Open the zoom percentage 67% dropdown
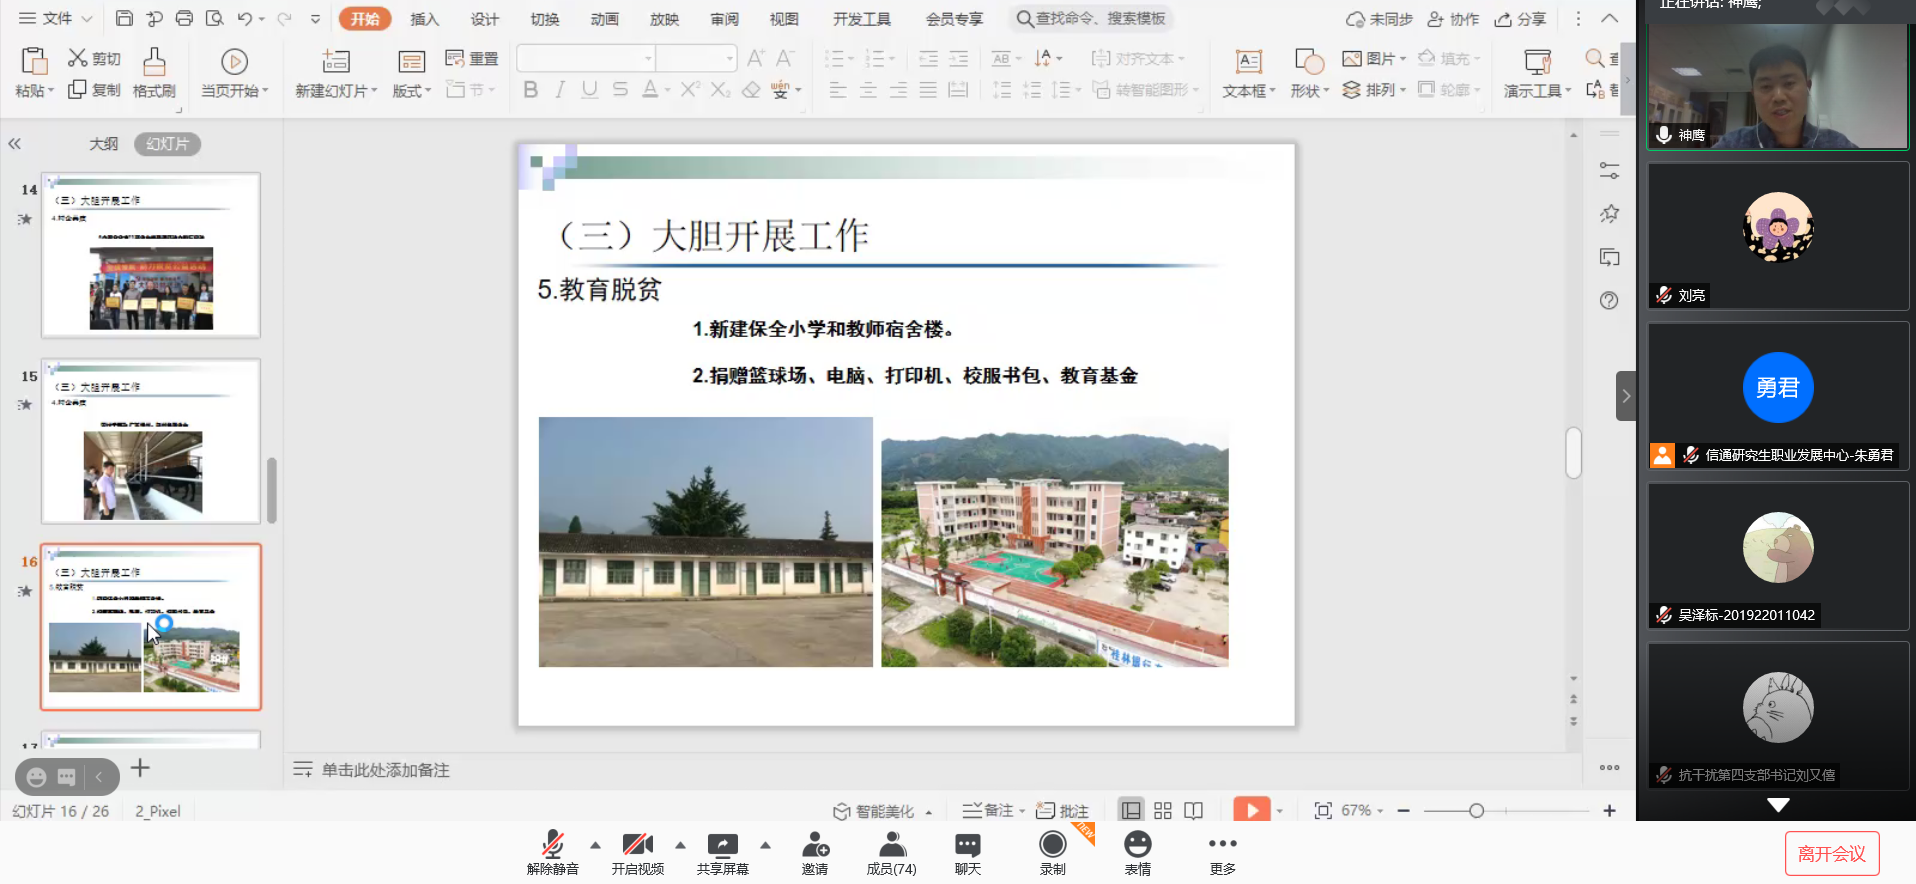Image resolution: width=1916 pixels, height=884 pixels. pos(1362,811)
